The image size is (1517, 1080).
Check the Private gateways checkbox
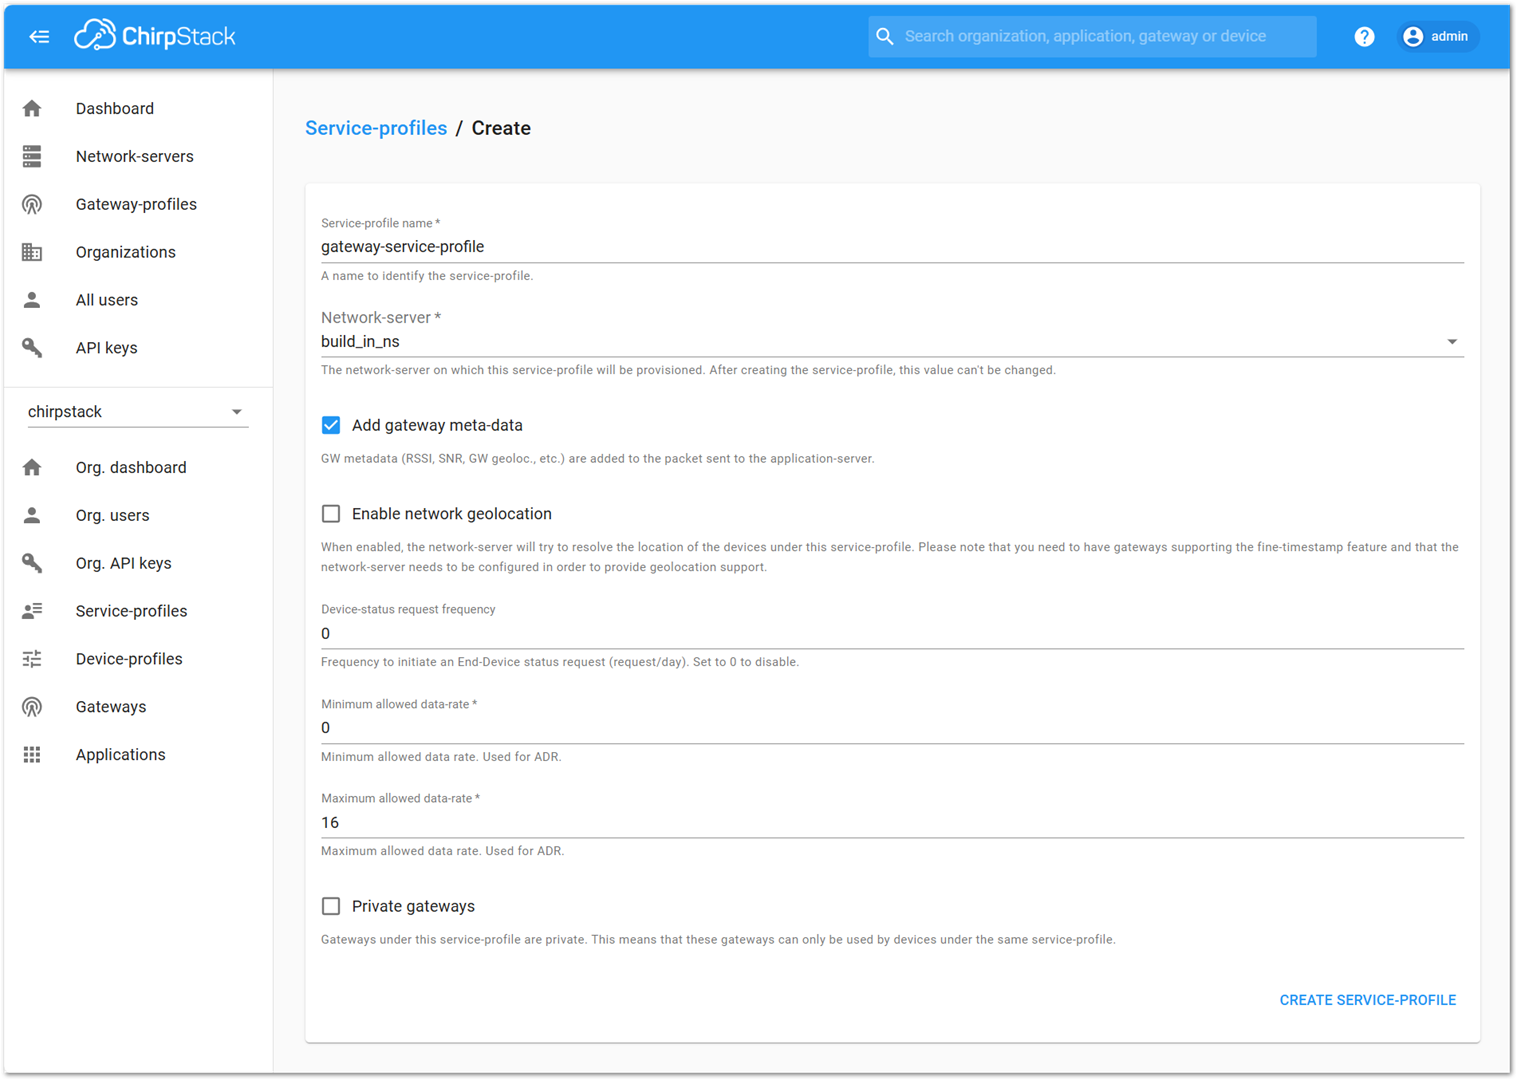click(331, 906)
